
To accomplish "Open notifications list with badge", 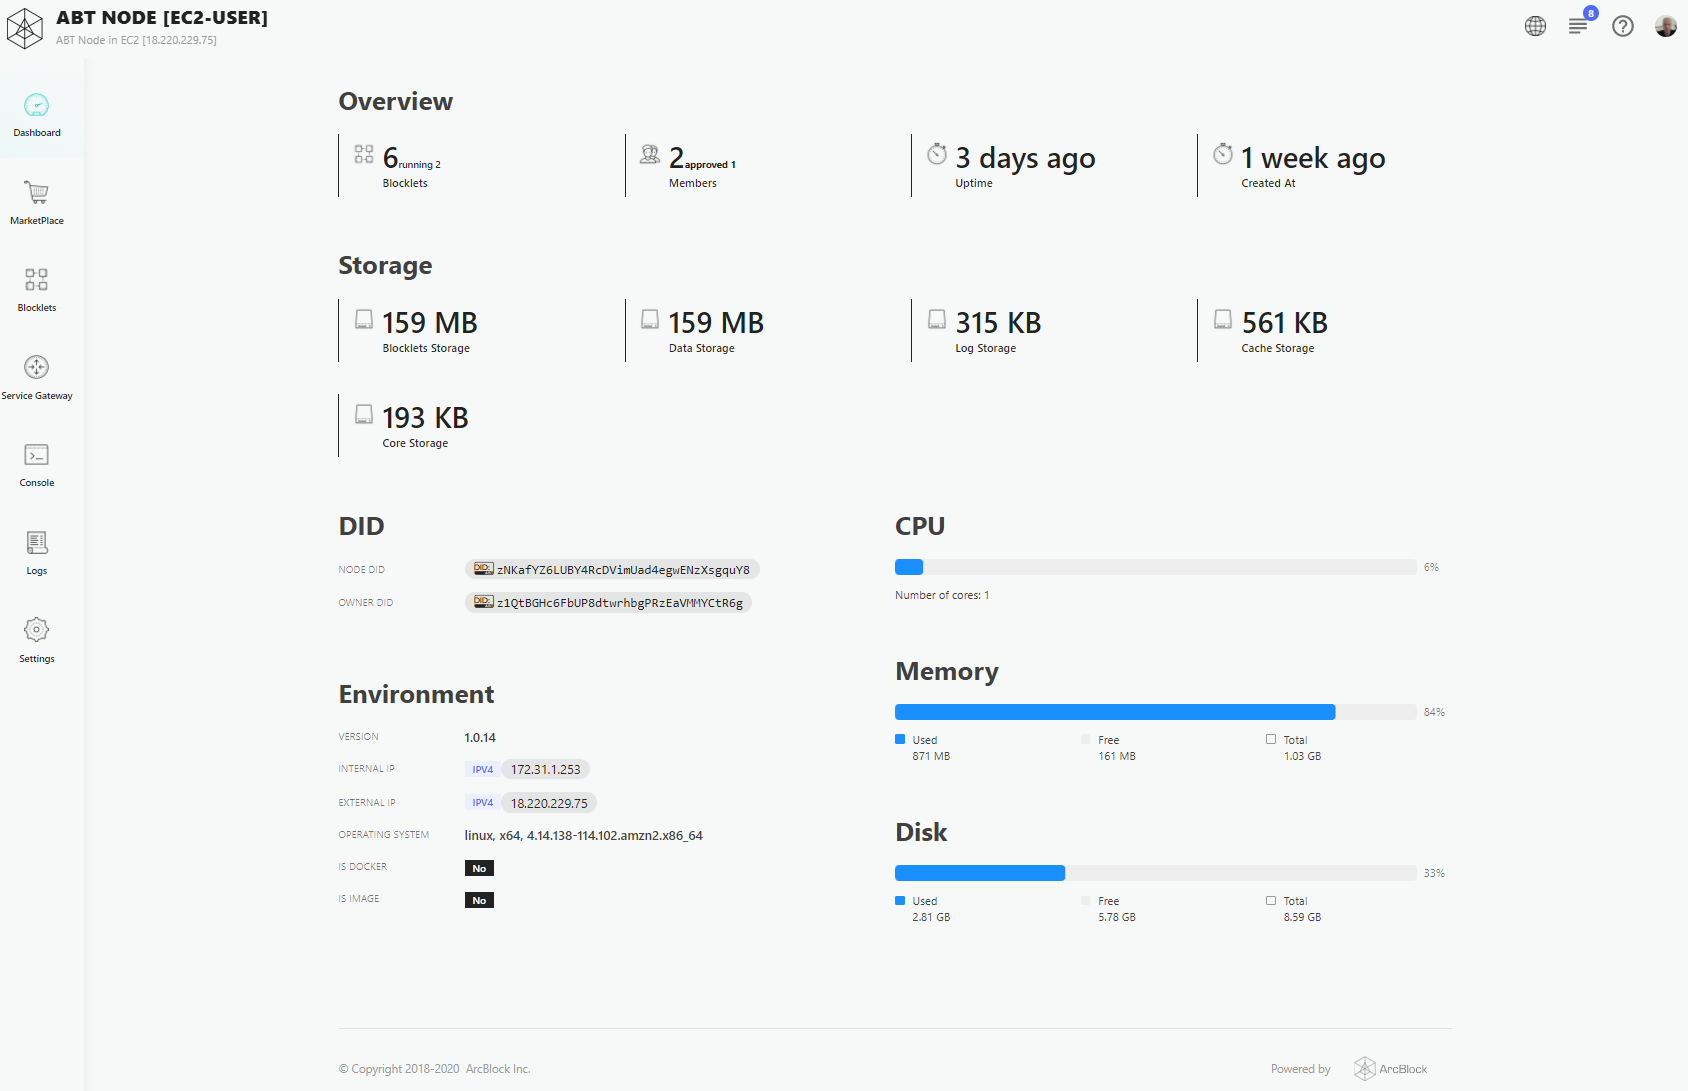I will click(1578, 26).
